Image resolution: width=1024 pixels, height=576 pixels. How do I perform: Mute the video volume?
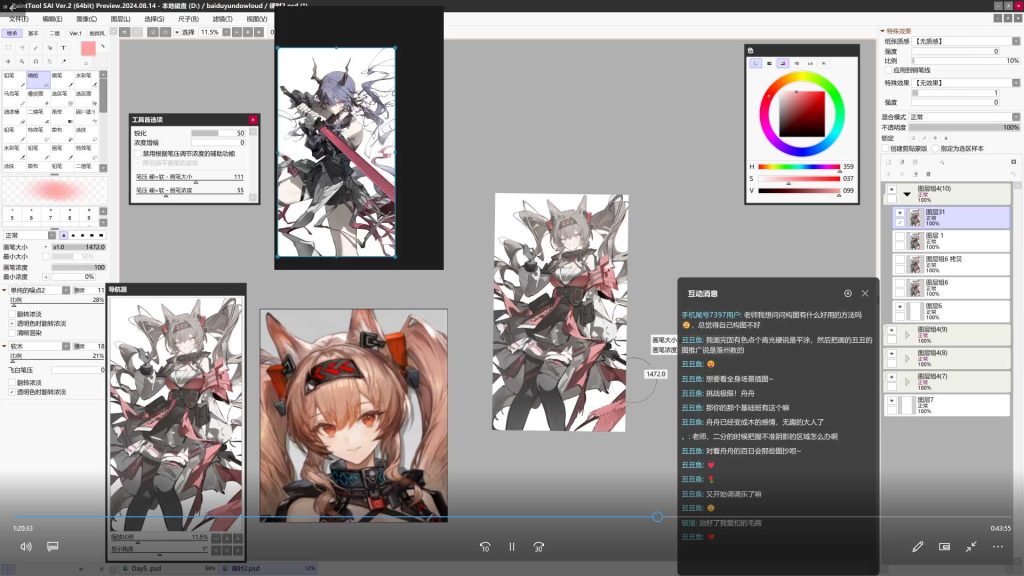click(x=26, y=547)
